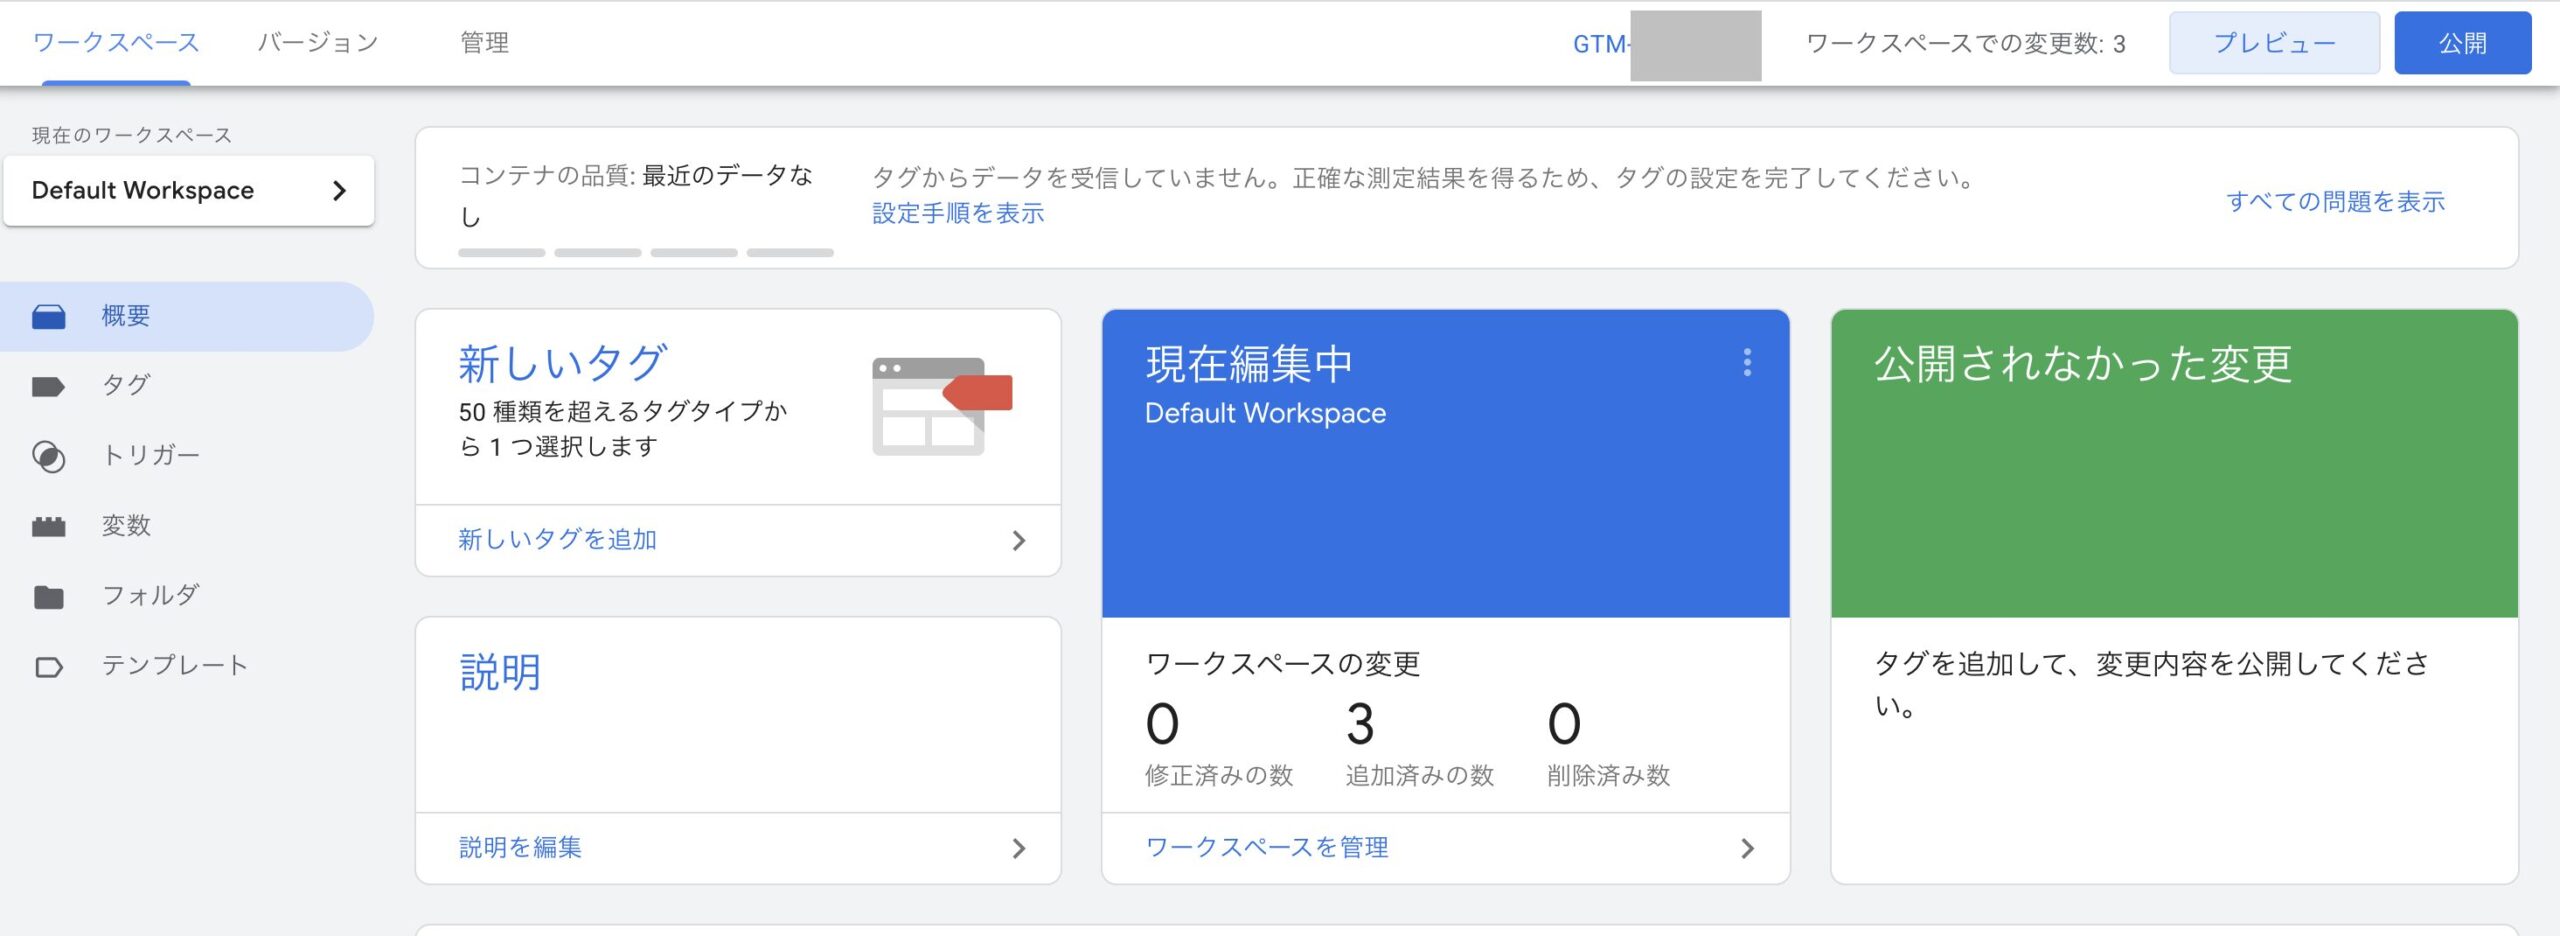Click the トリガー trigger icon in sidebar
The width and height of the screenshot is (2560, 936).
[x=48, y=457]
